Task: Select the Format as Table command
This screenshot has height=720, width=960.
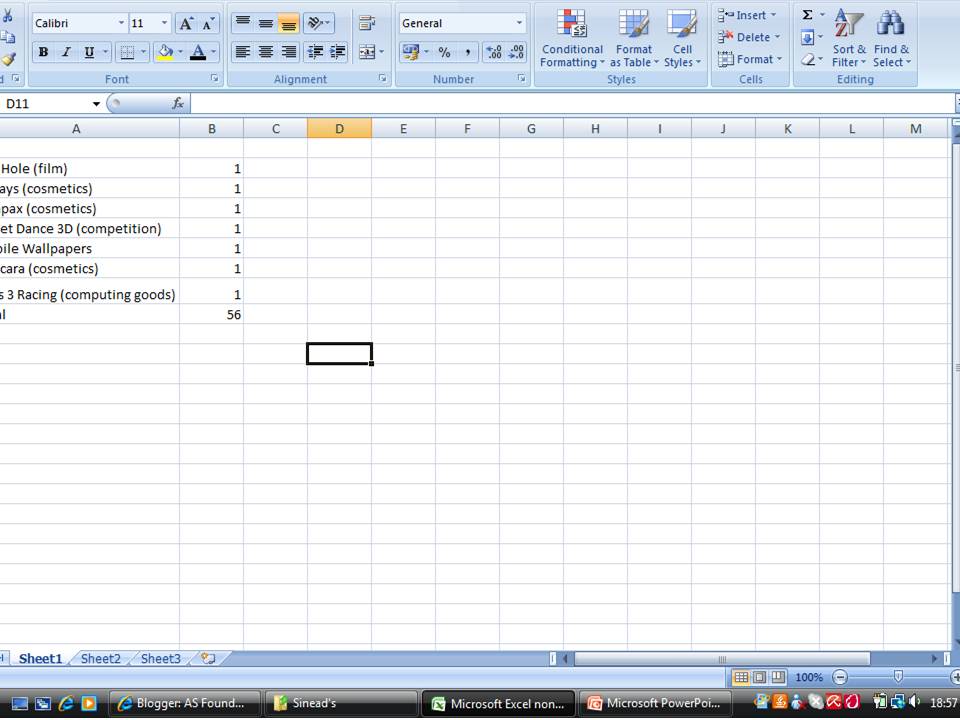Action: coord(634,40)
